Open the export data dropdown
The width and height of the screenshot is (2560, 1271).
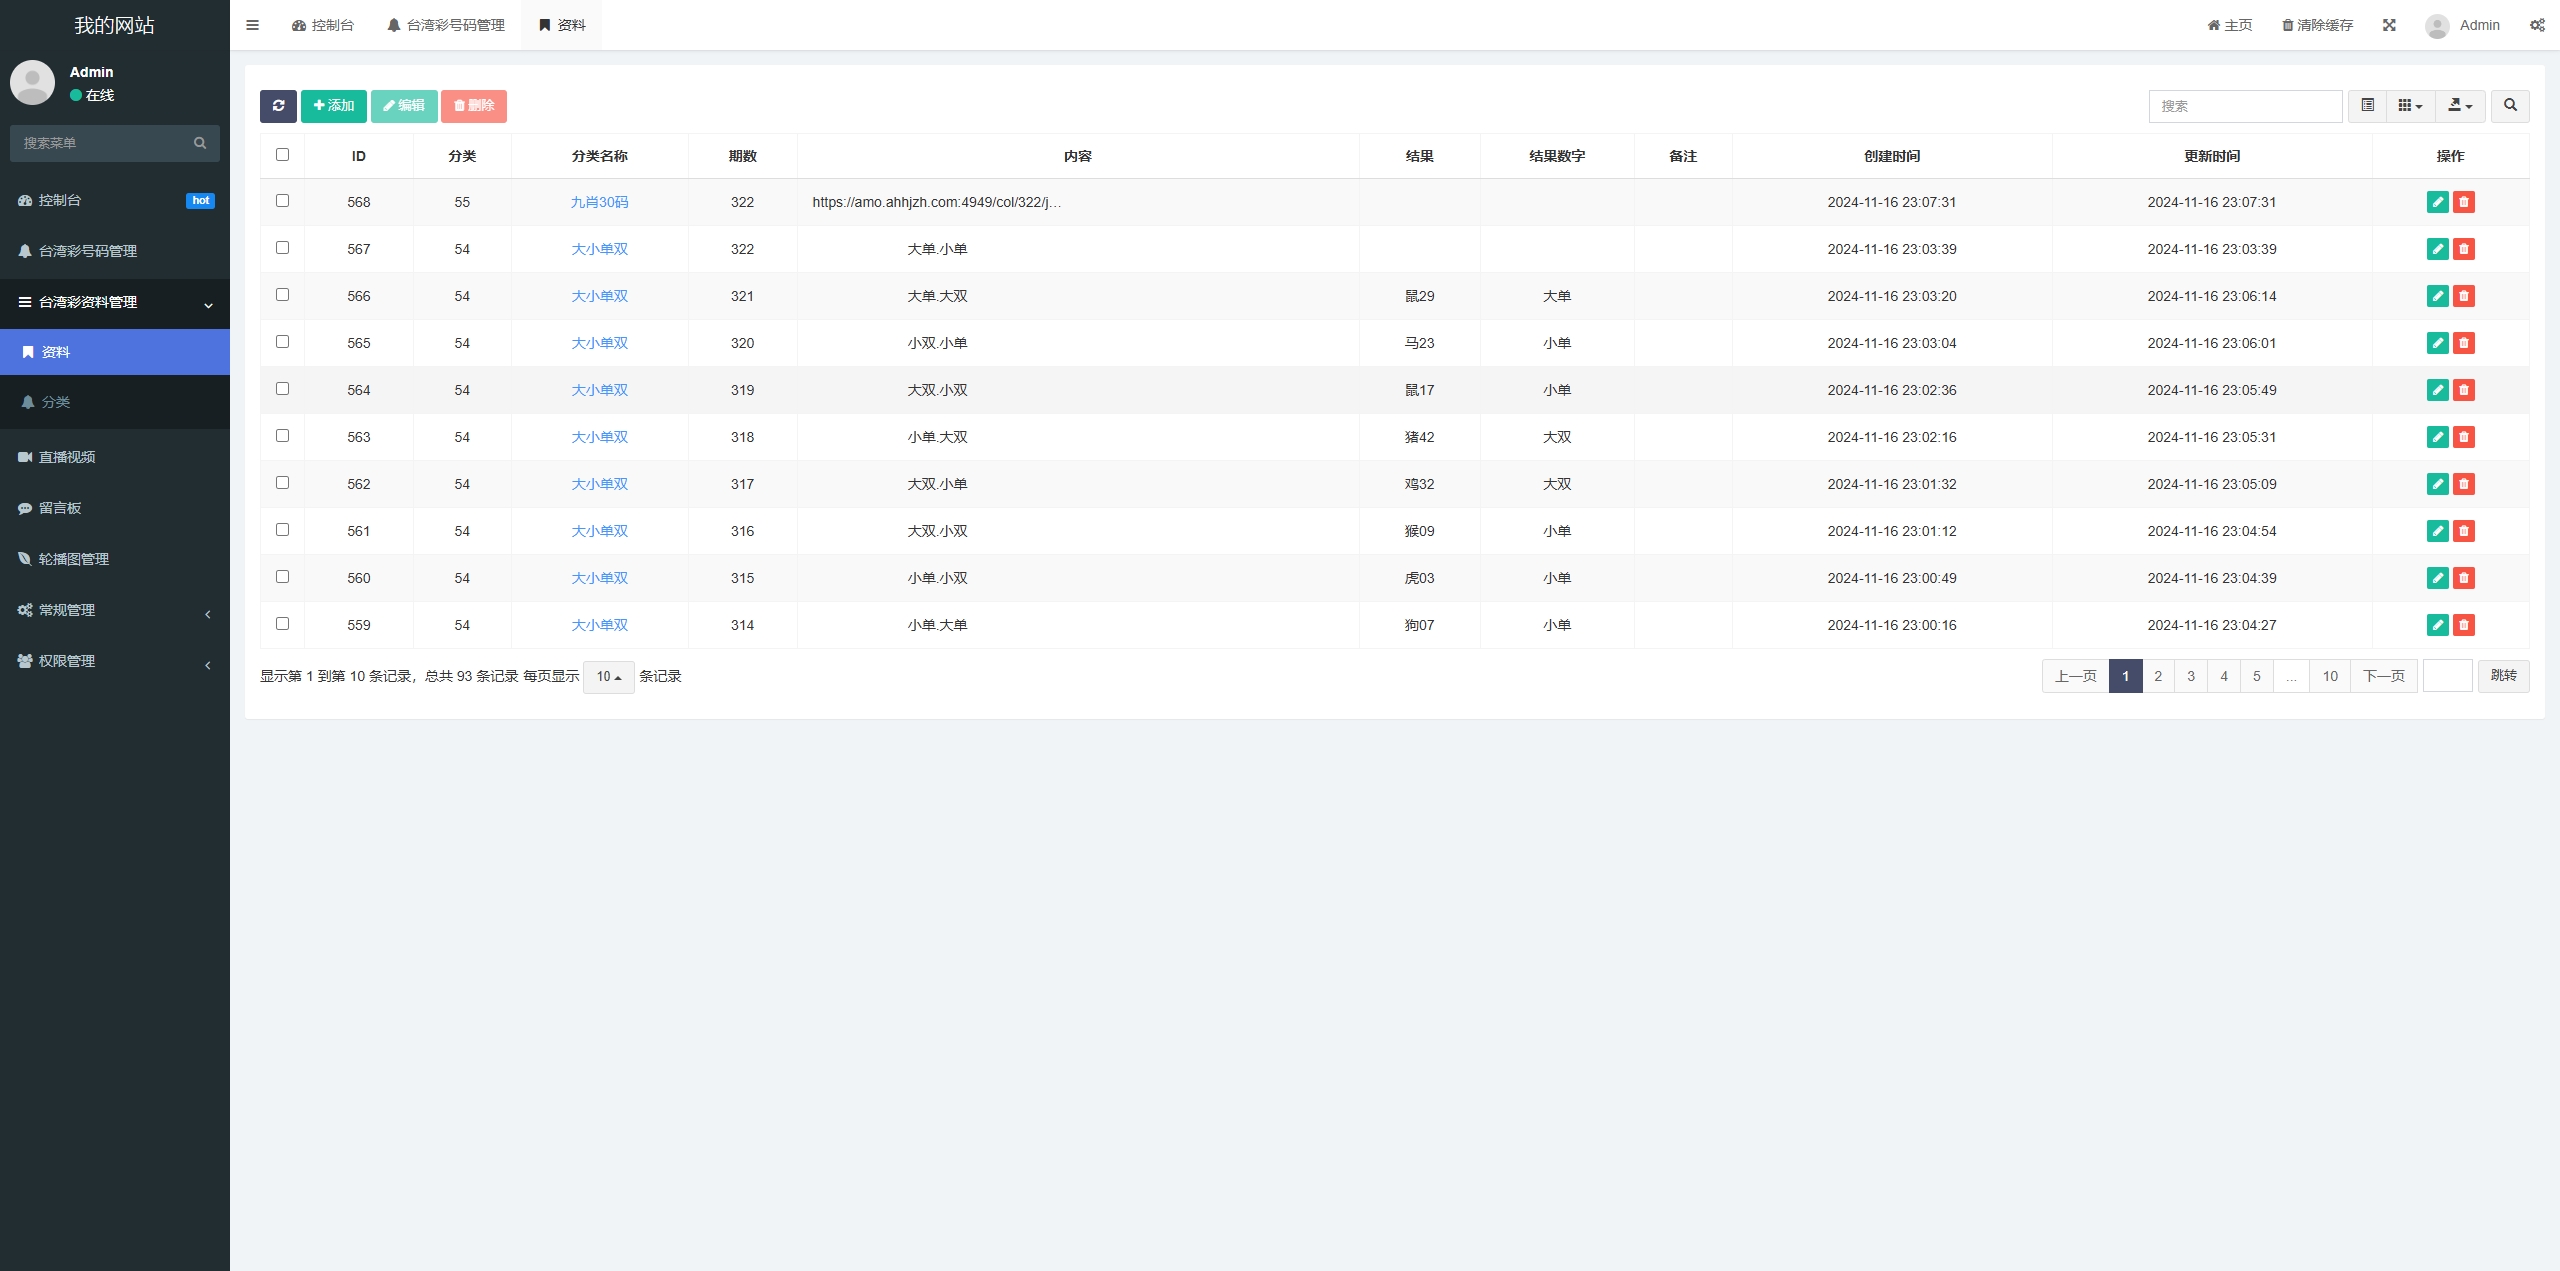point(2459,106)
